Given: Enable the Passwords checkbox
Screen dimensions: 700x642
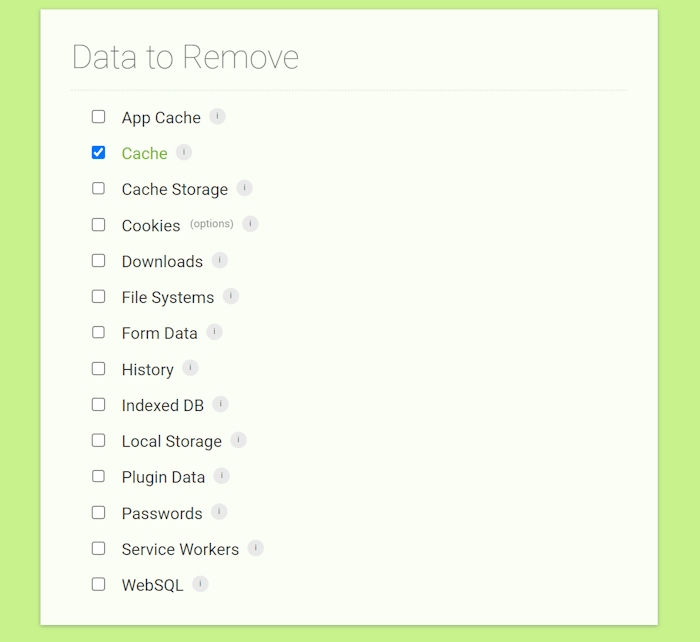Looking at the screenshot, I should click(x=98, y=513).
